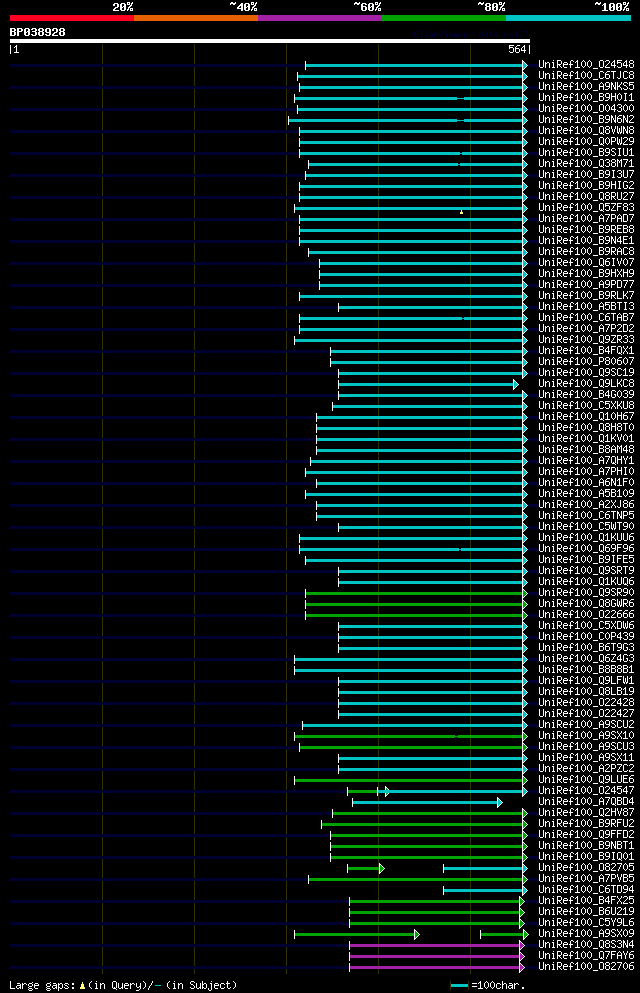The width and height of the screenshot is (640, 993).
Task: Select label UniRef100_Q7FAY6
Action: click(x=586, y=956)
